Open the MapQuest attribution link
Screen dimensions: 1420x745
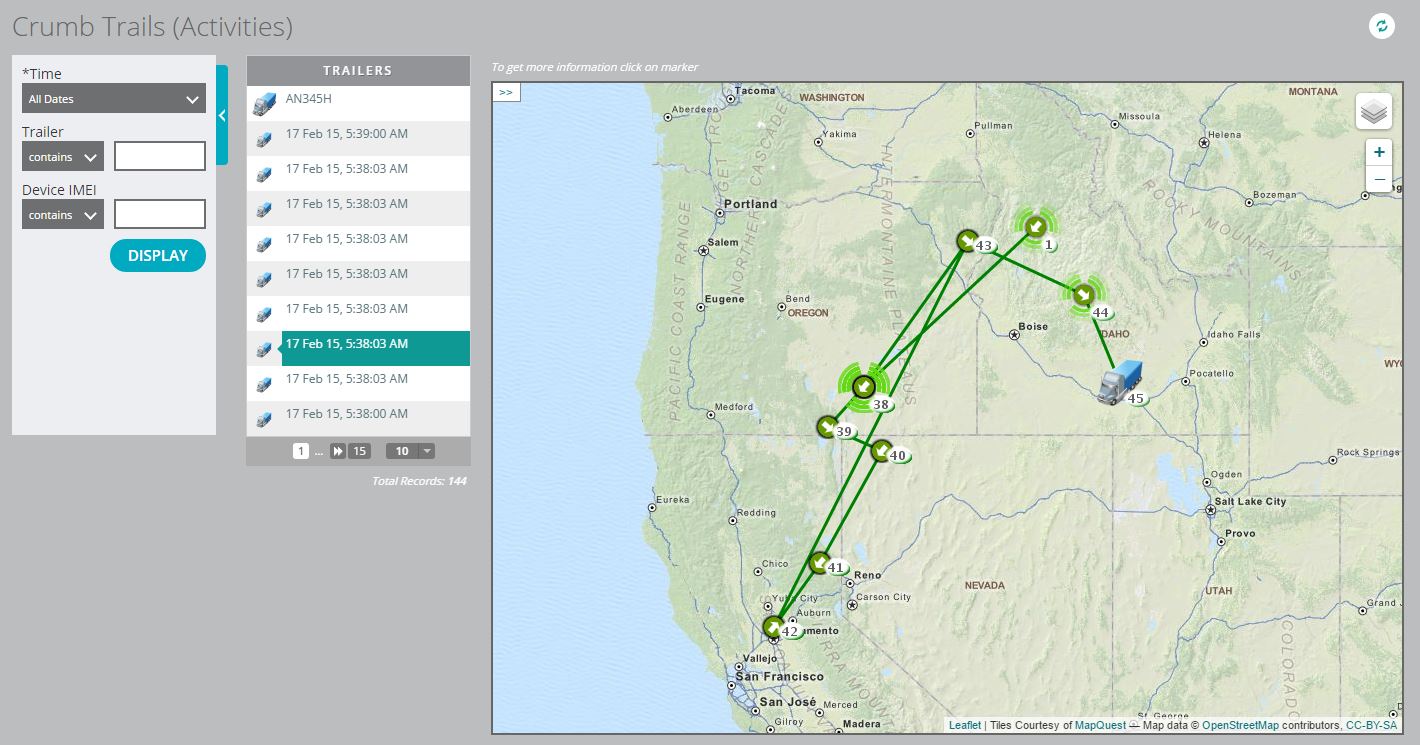[1100, 725]
